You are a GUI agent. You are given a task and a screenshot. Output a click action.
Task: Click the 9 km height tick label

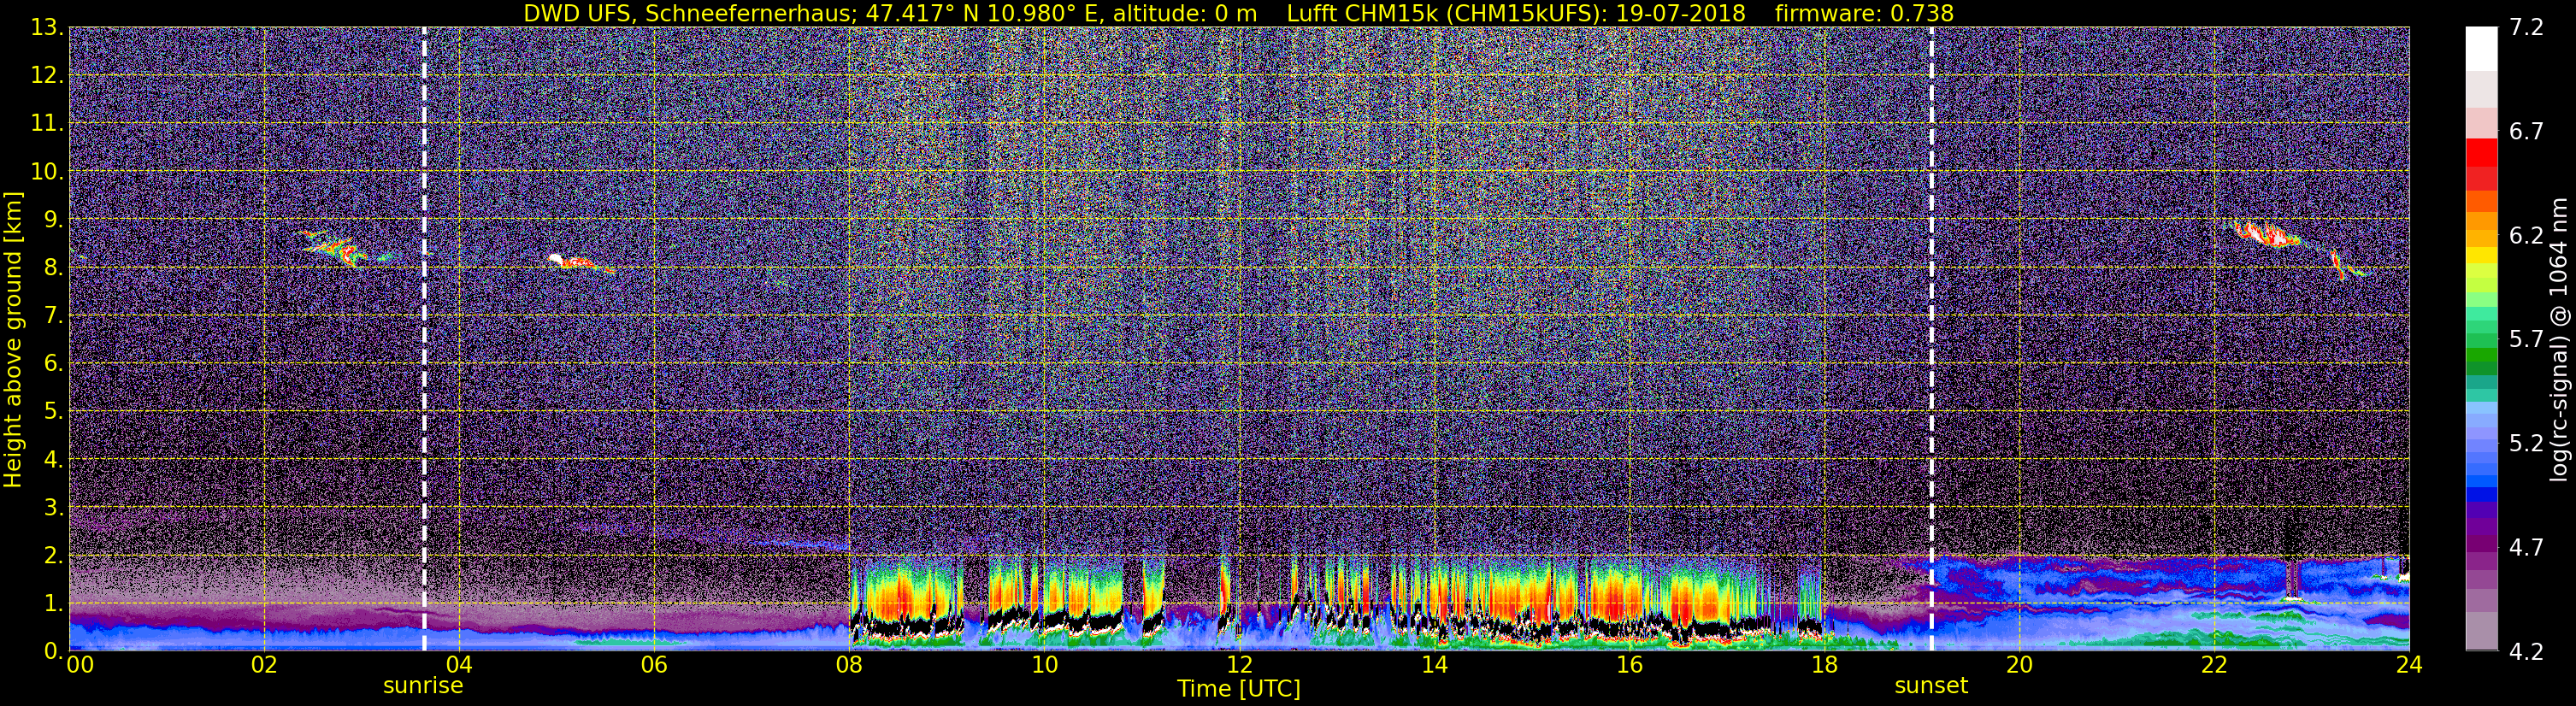[x=53, y=220]
